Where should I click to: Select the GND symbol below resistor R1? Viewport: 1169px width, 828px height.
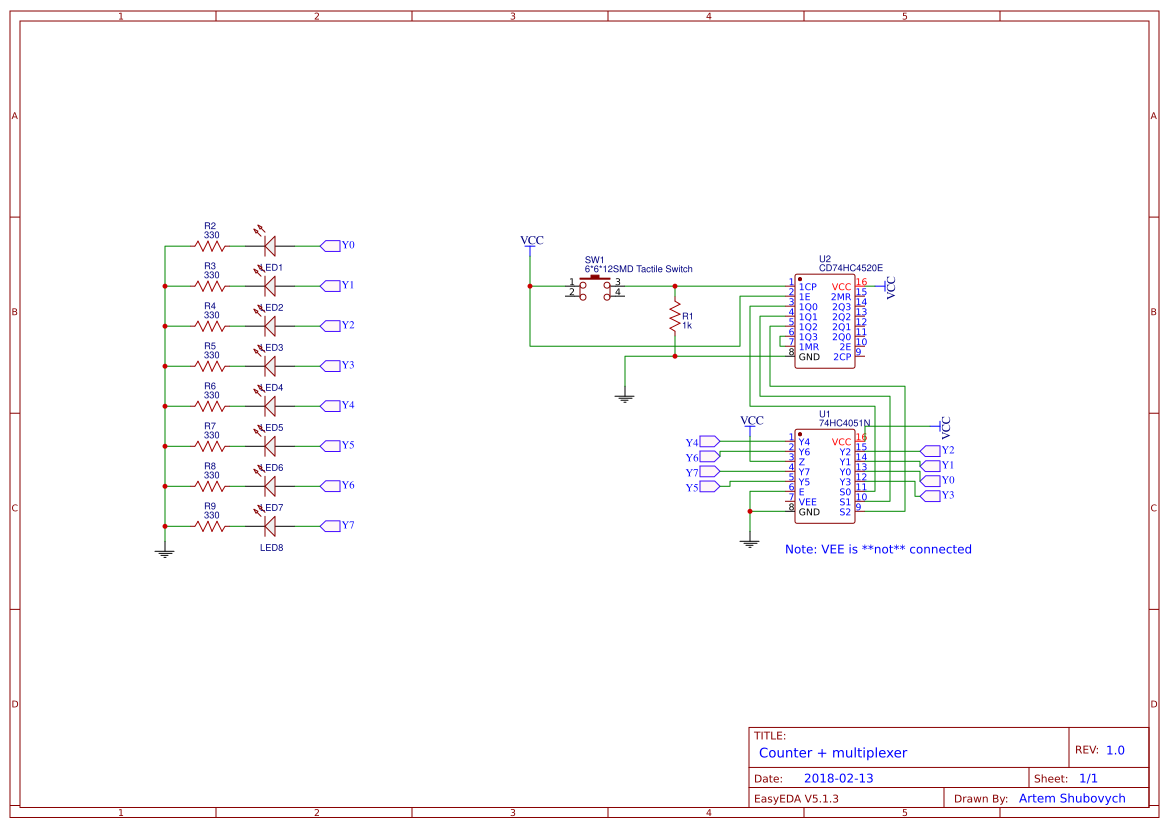(625, 392)
